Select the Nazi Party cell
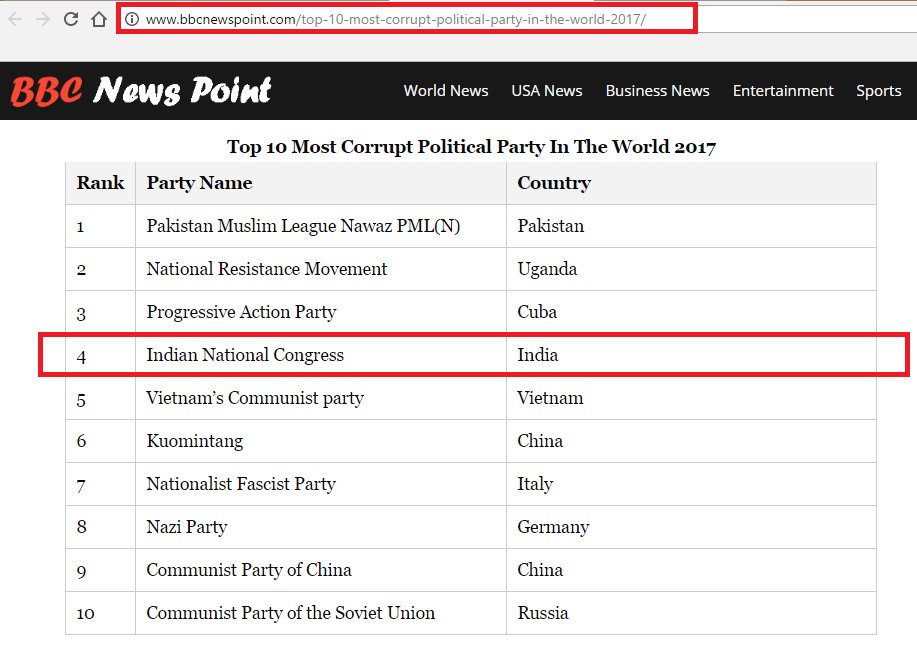Image resolution: width=917 pixels, height=656 pixels. [x=321, y=527]
